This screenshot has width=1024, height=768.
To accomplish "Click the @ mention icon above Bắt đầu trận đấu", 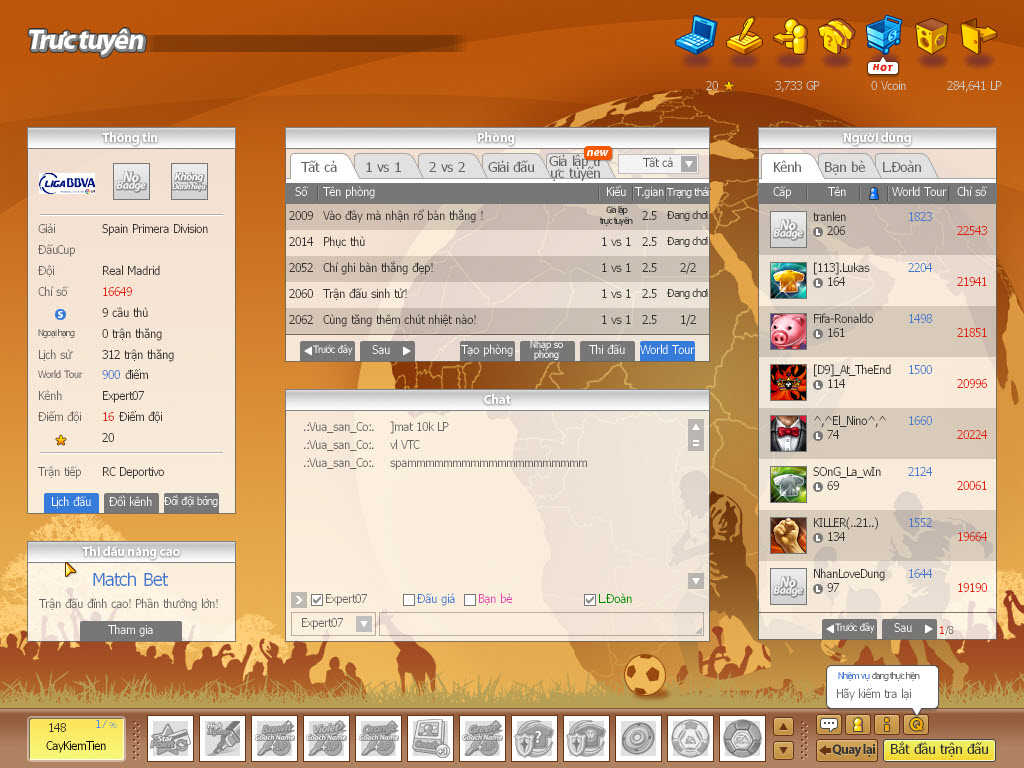I will point(915,722).
